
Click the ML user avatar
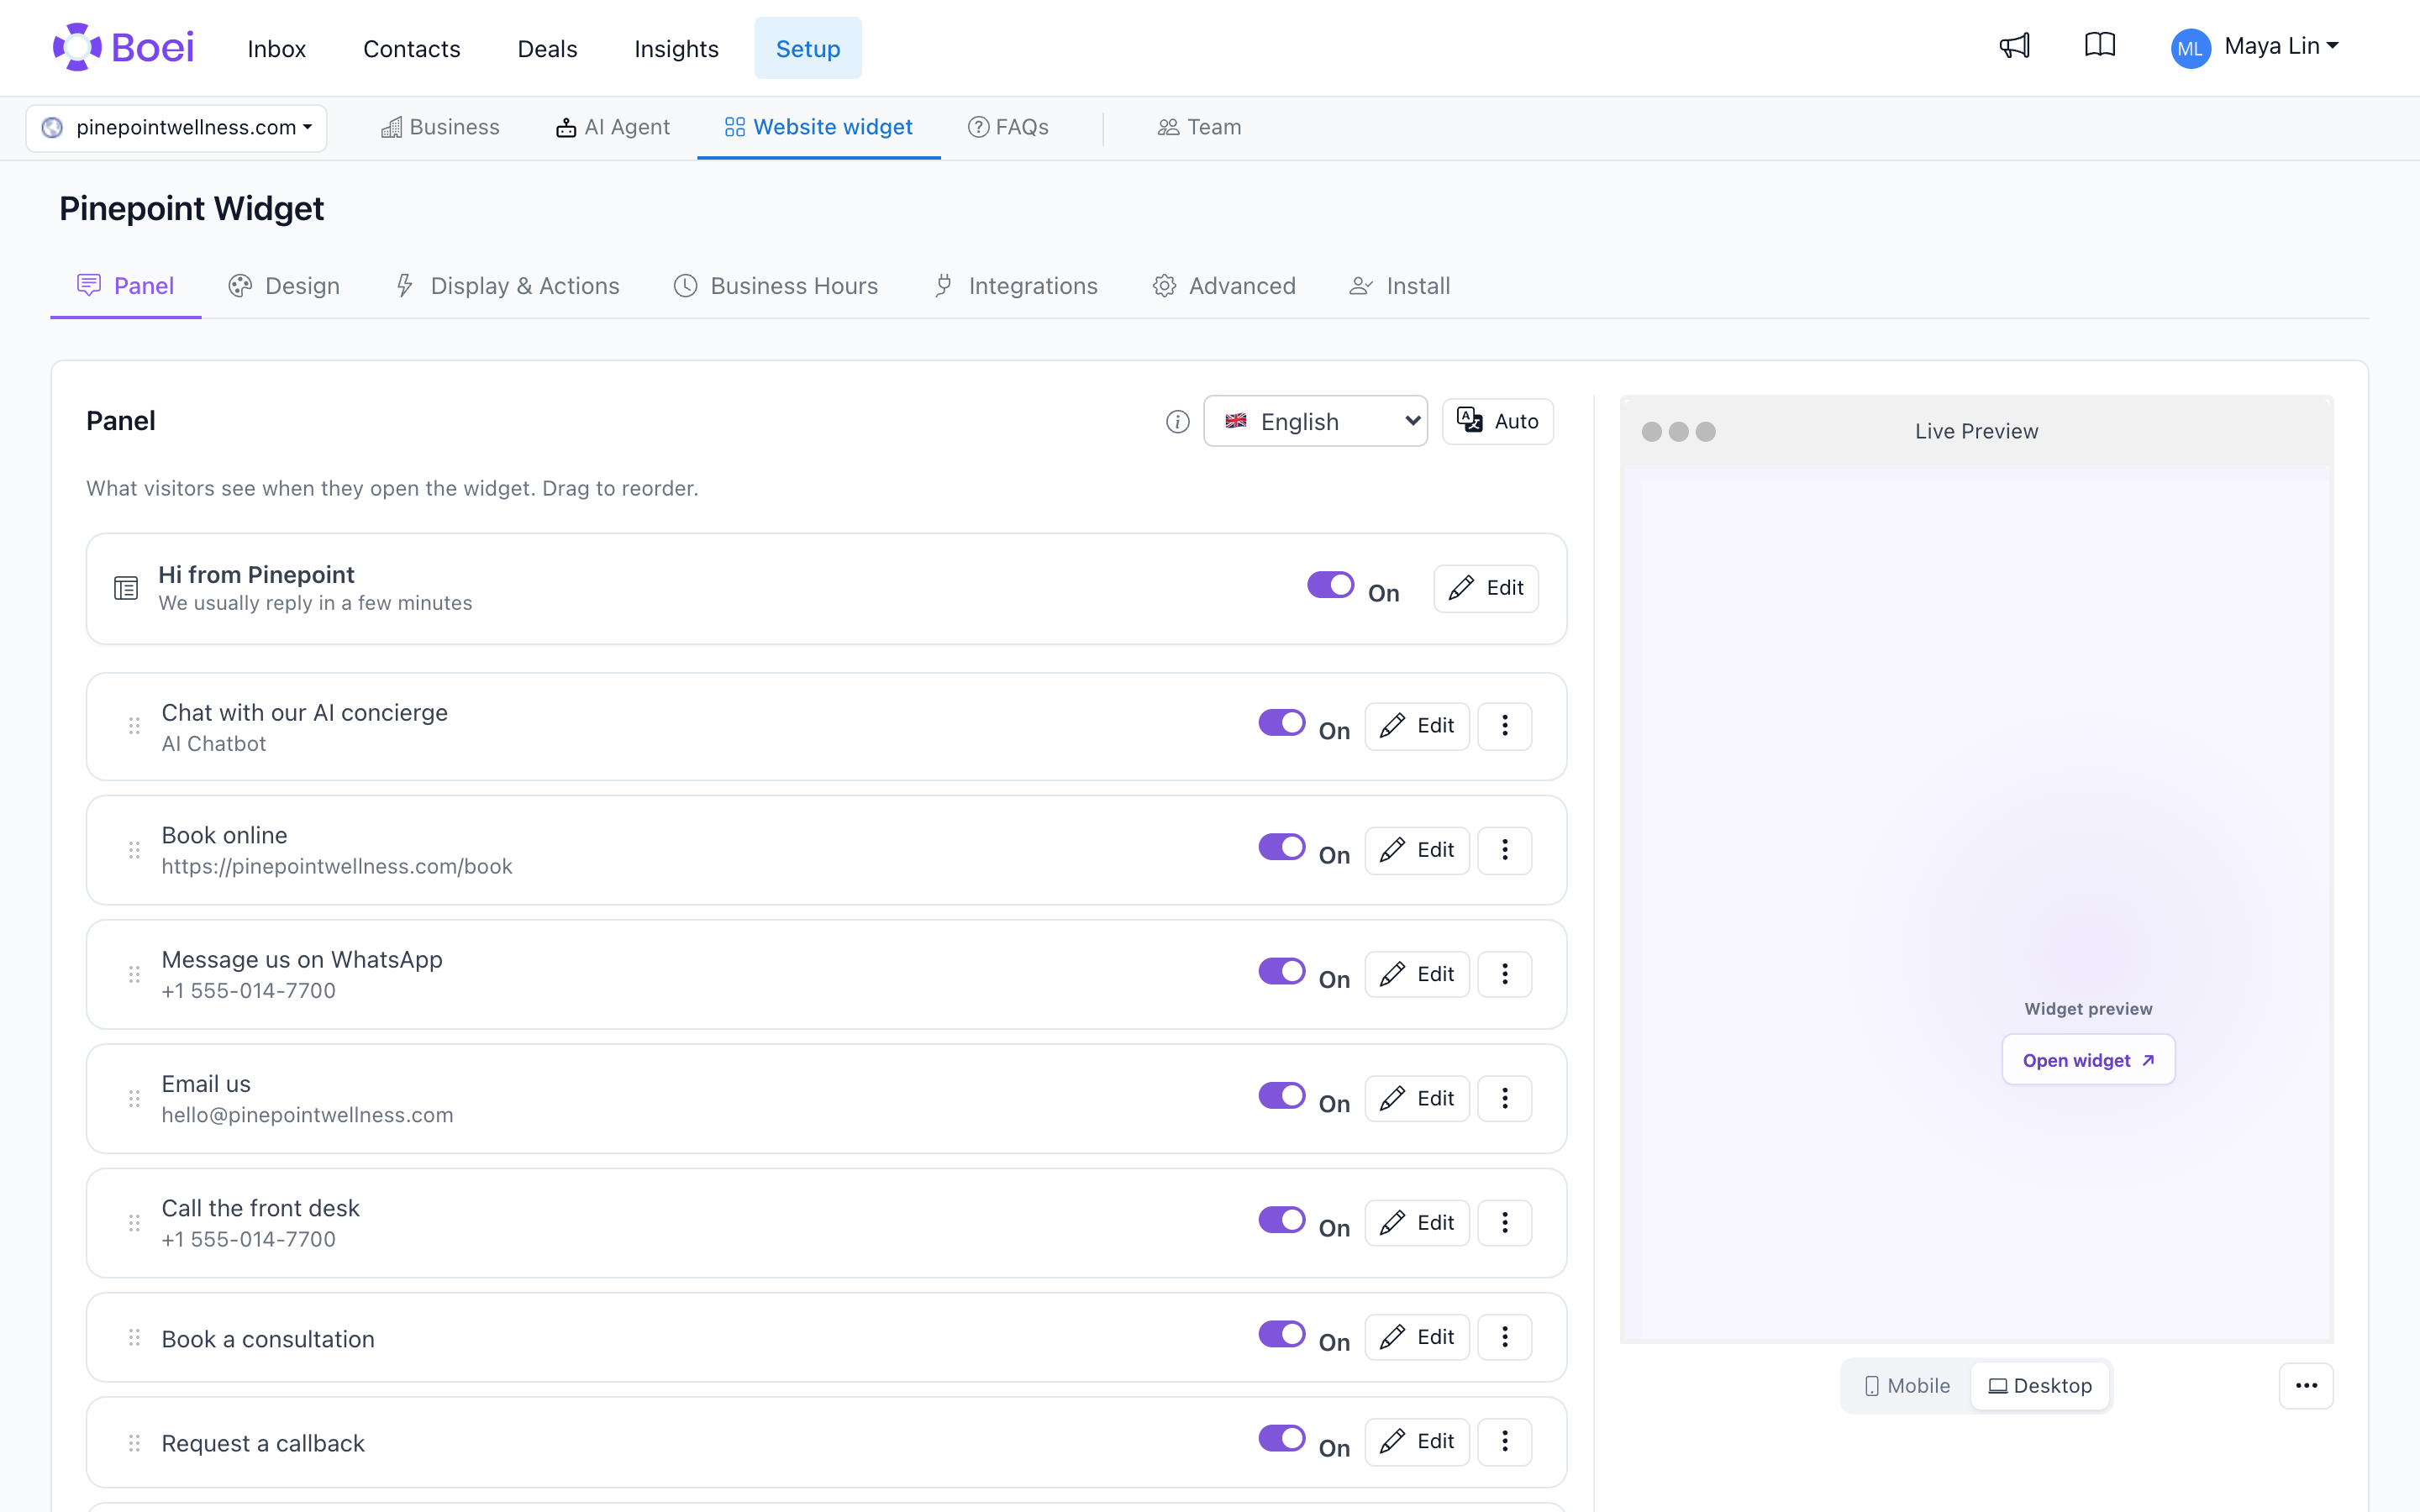pos(2190,48)
